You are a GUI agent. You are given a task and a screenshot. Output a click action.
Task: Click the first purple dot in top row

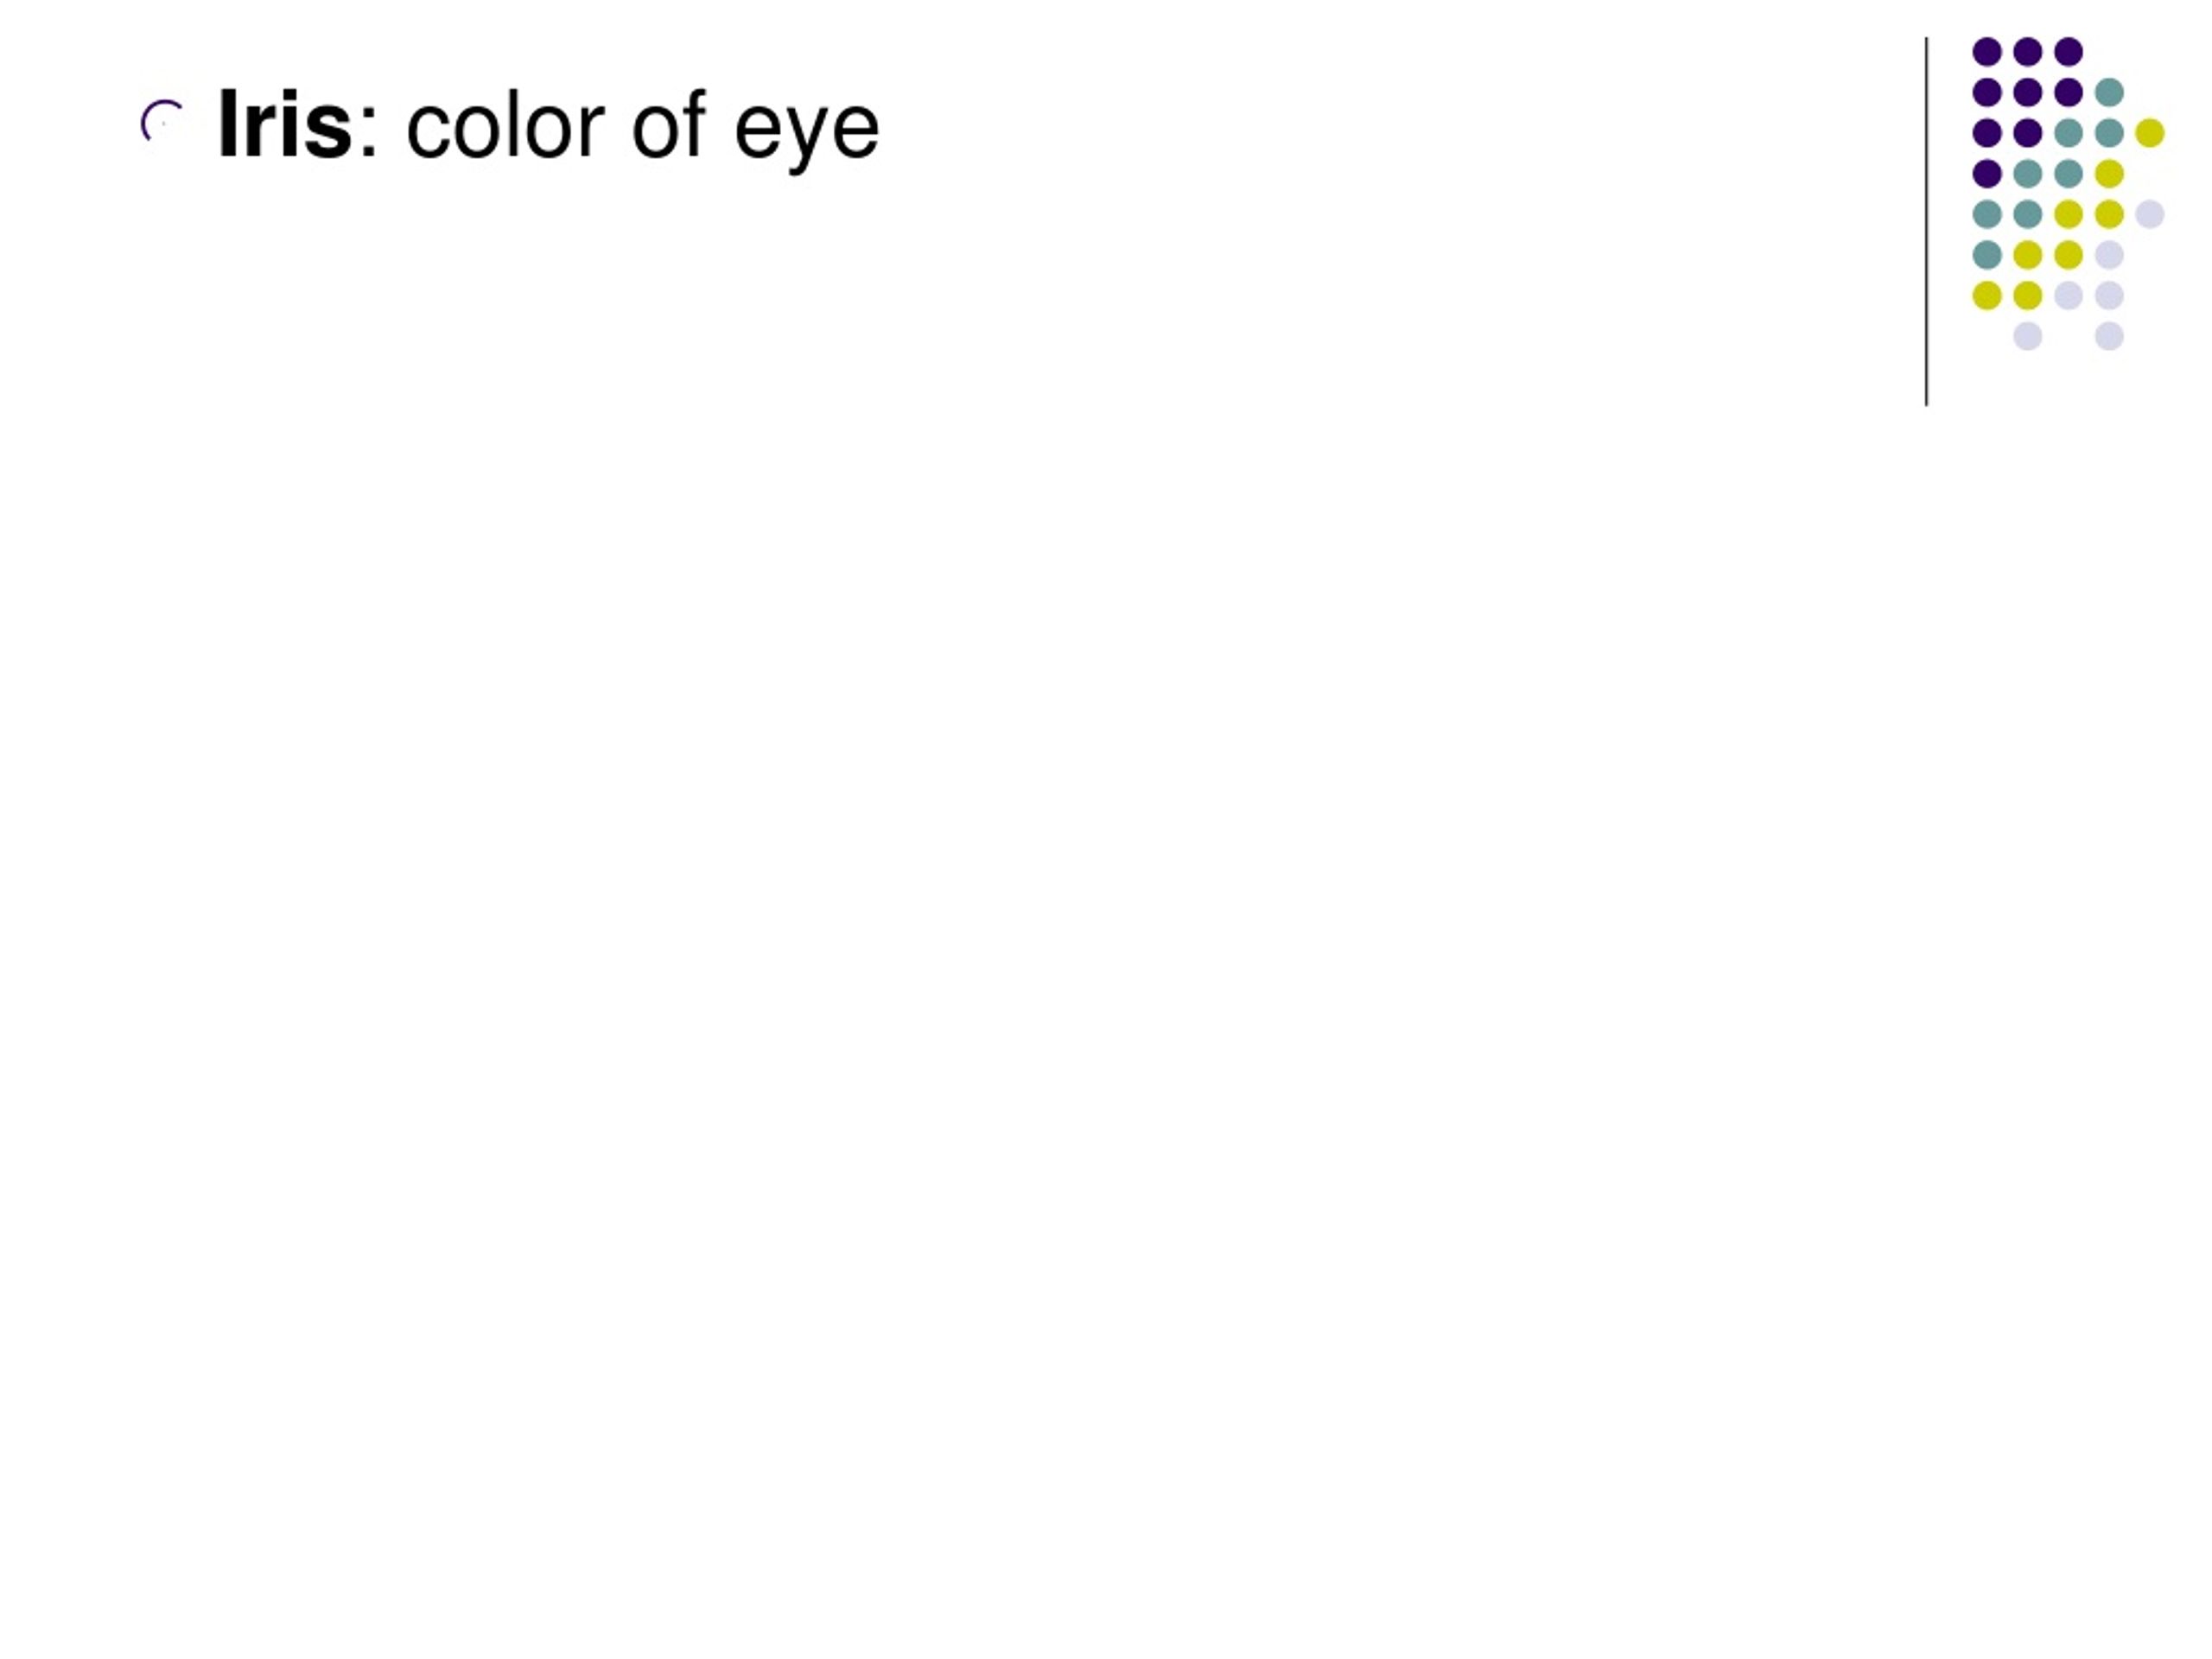[x=1987, y=51]
